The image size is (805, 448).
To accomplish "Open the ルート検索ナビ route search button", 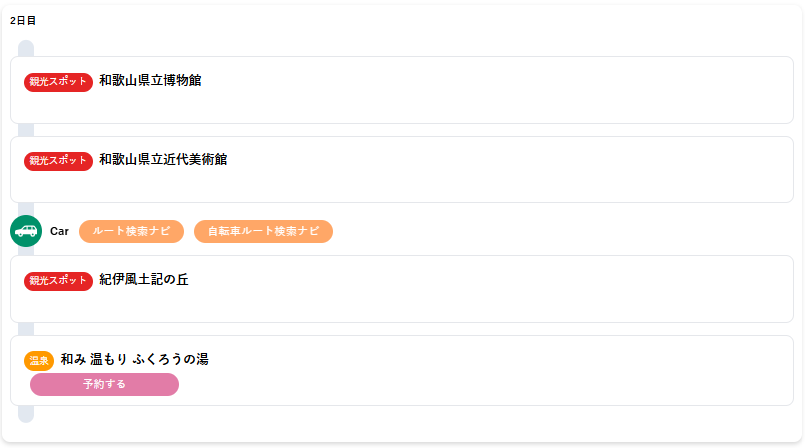I will pos(131,231).
